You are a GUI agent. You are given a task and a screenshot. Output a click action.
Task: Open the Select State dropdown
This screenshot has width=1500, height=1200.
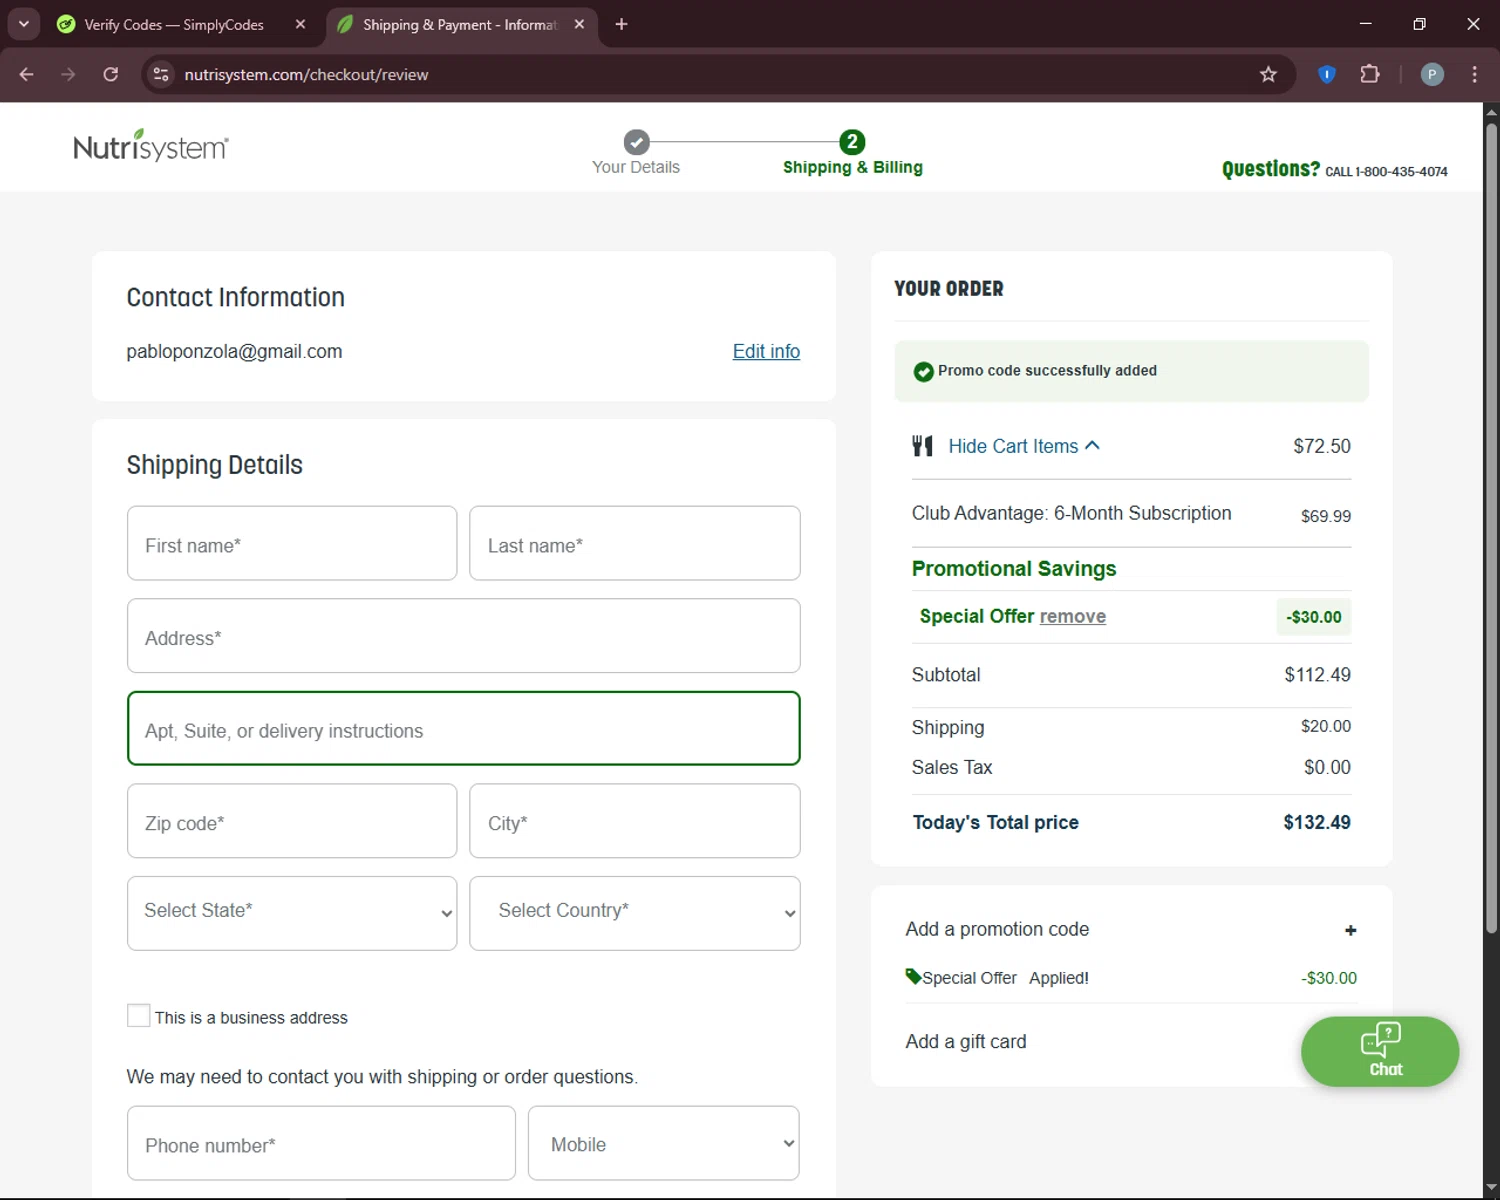292,912
